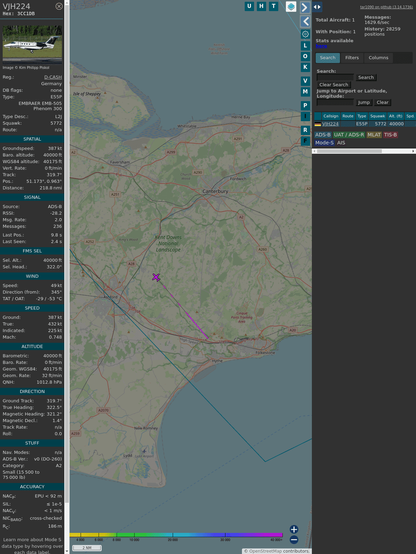Zoom in with the plus button
This screenshot has height=554, width=416.
(x=294, y=529)
